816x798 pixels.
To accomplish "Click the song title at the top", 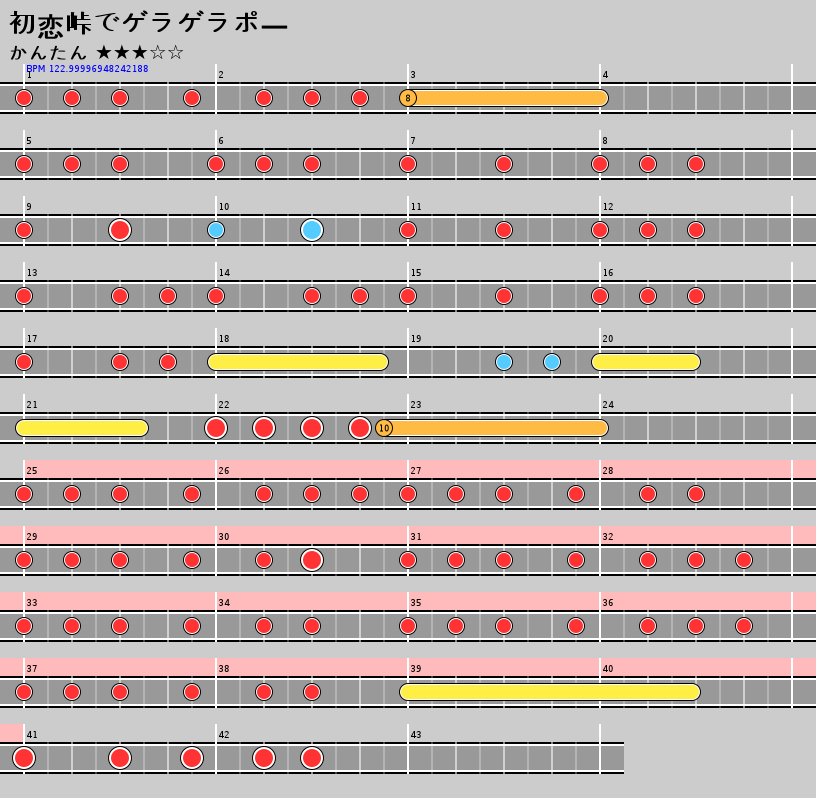I will 148,23.
